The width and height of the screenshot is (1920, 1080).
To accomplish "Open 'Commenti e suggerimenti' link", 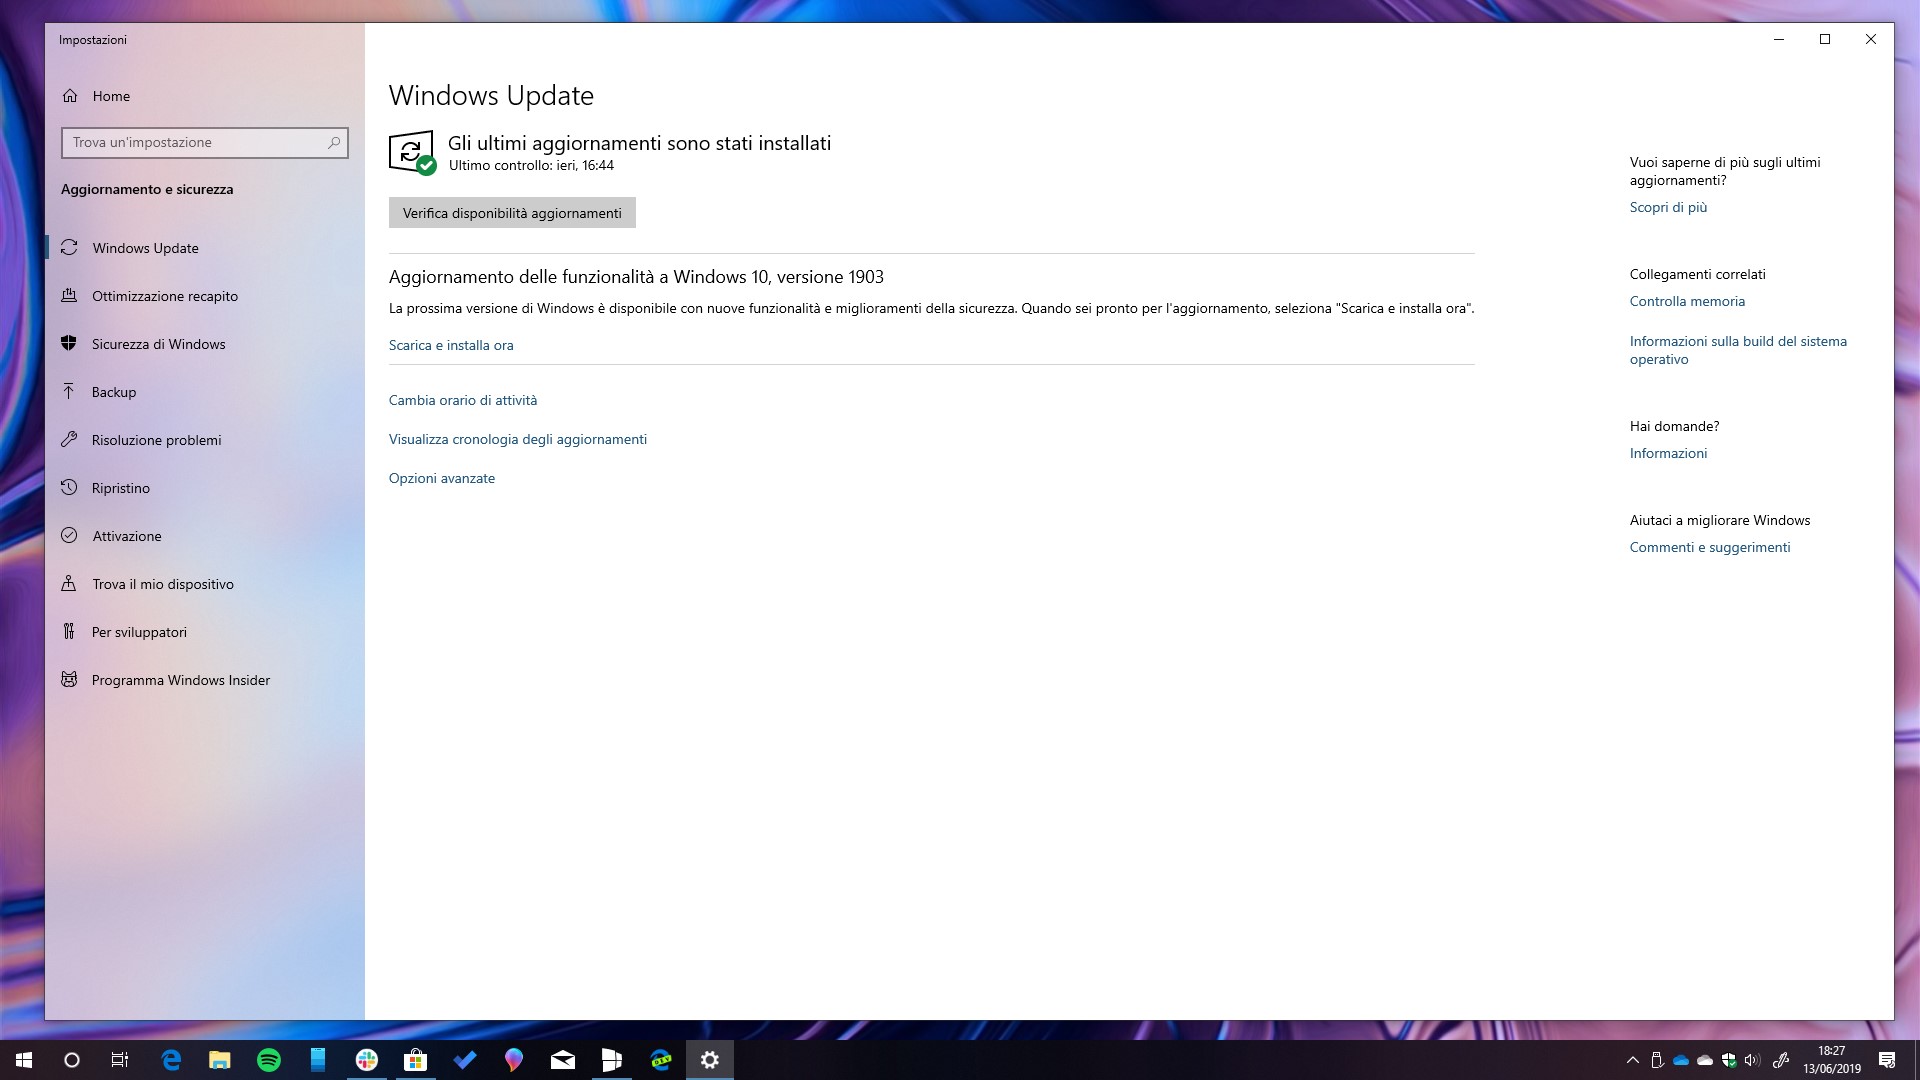I will coord(1710,547).
